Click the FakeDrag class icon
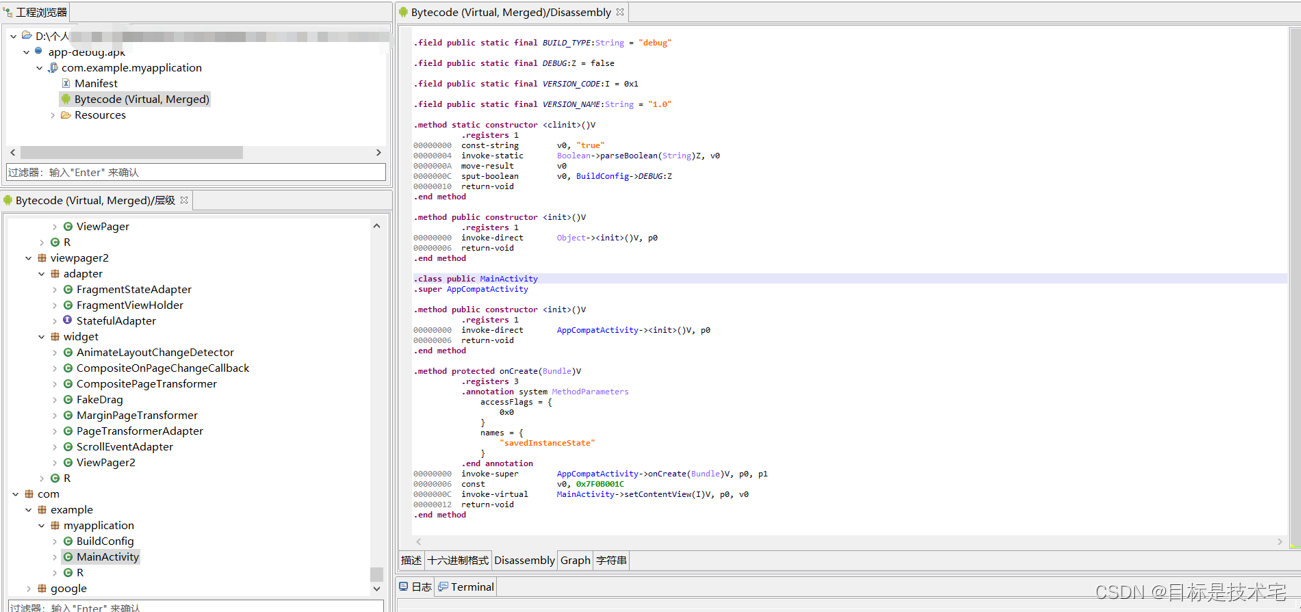 [68, 400]
